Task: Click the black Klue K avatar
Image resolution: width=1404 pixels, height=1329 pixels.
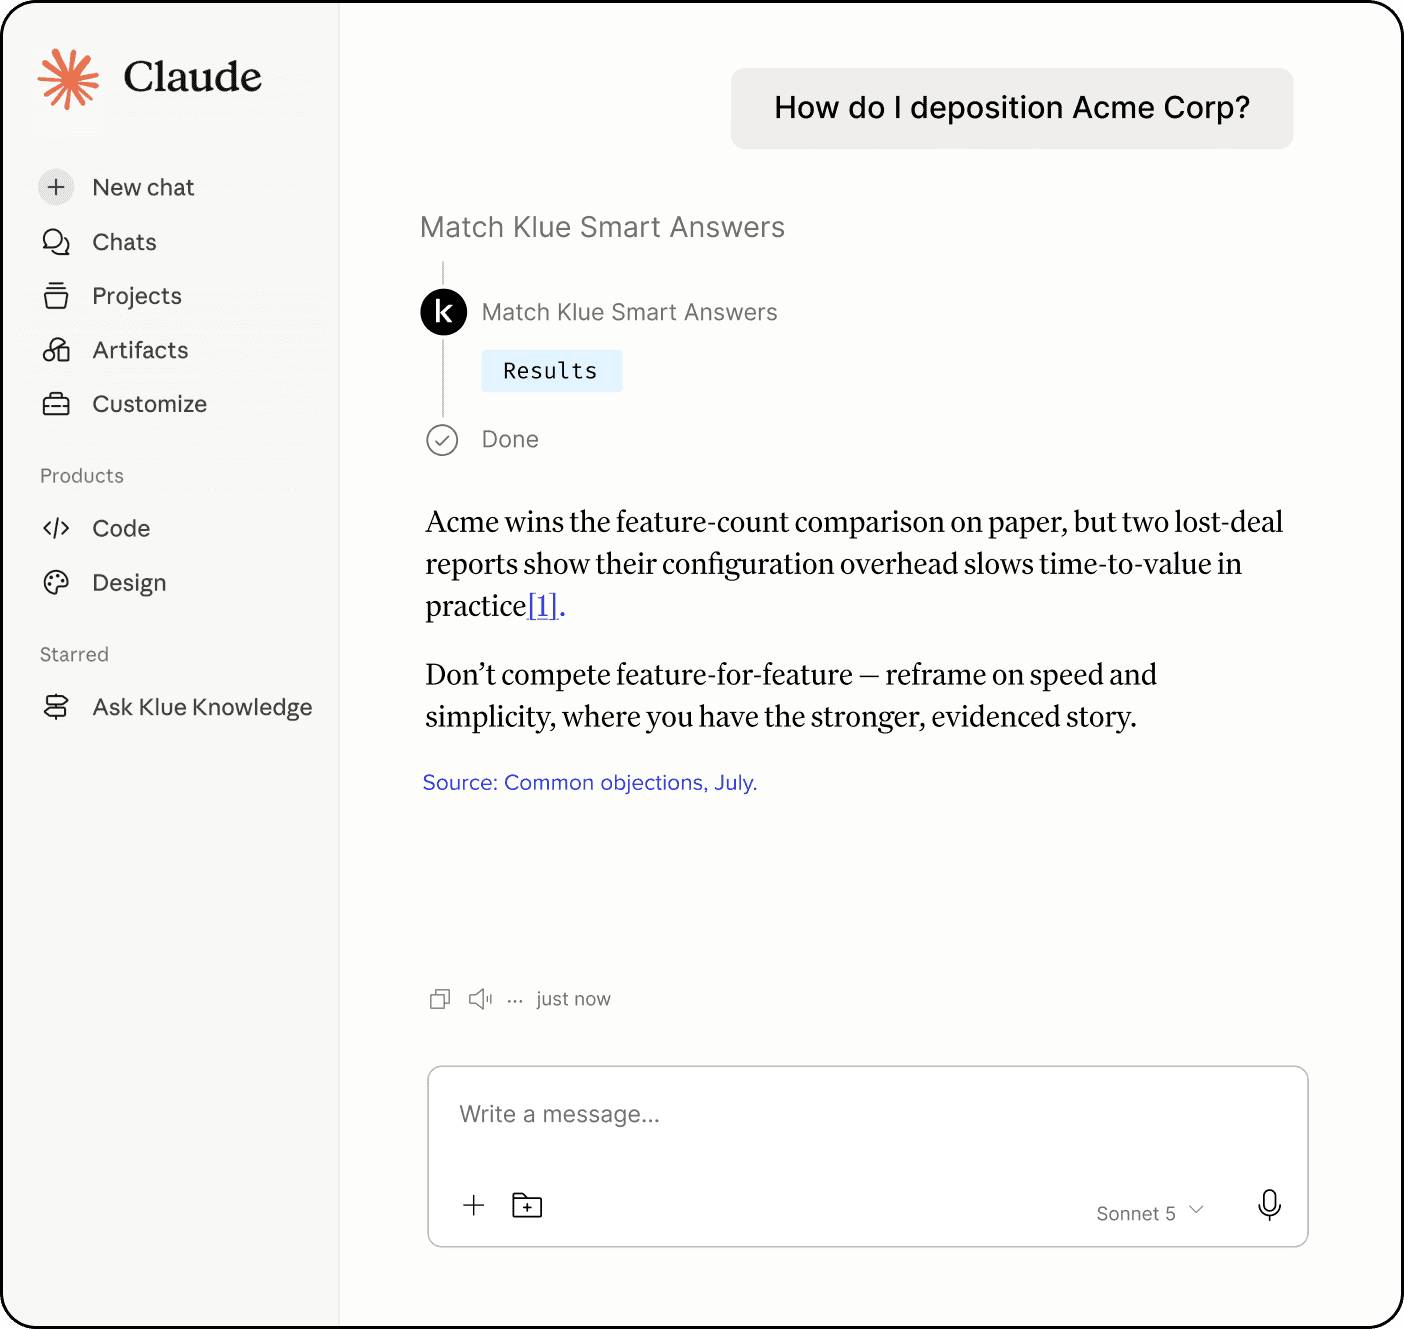Action: (x=443, y=312)
